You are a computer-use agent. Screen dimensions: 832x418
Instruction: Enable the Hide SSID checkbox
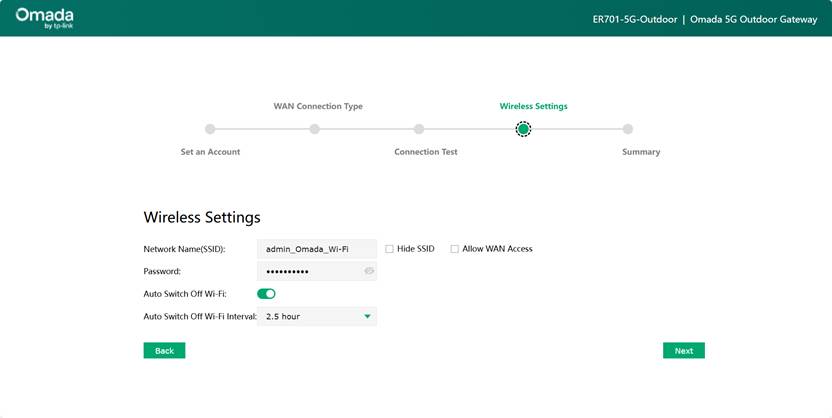pos(390,249)
